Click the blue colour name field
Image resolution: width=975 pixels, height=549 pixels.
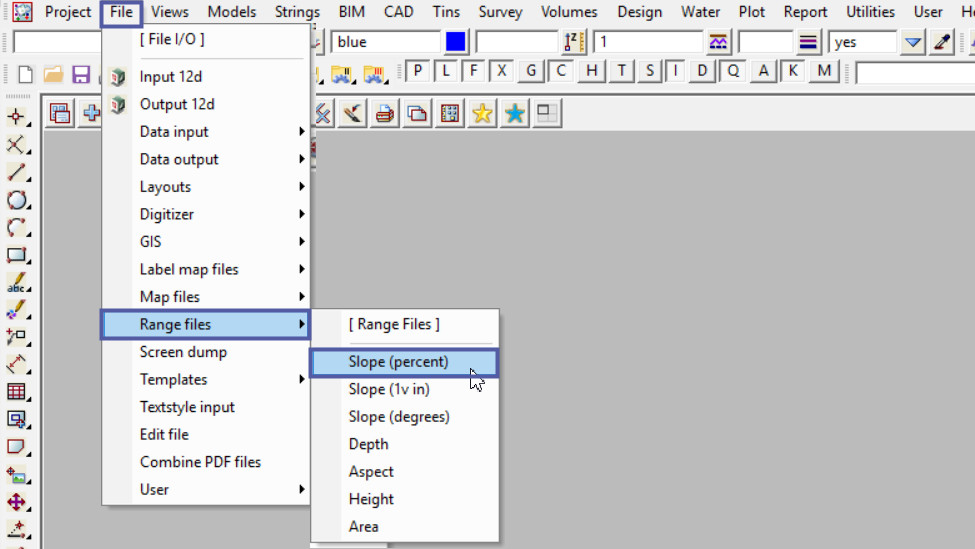(x=386, y=42)
